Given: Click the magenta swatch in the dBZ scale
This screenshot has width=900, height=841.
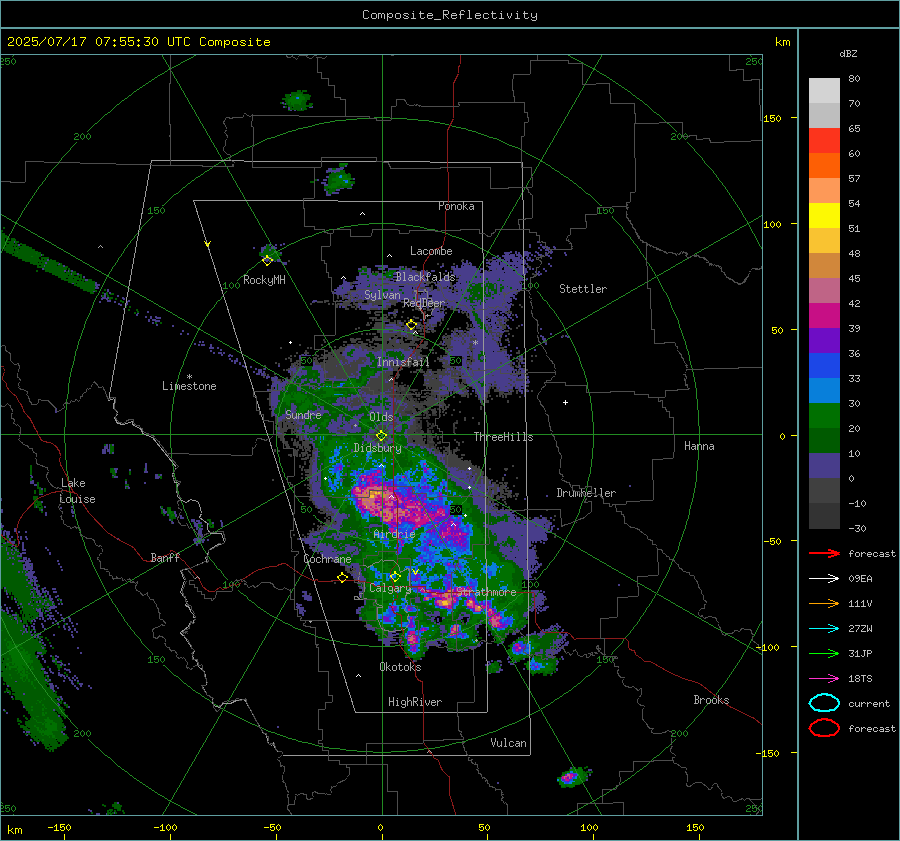Looking at the screenshot, I should 824,316.
